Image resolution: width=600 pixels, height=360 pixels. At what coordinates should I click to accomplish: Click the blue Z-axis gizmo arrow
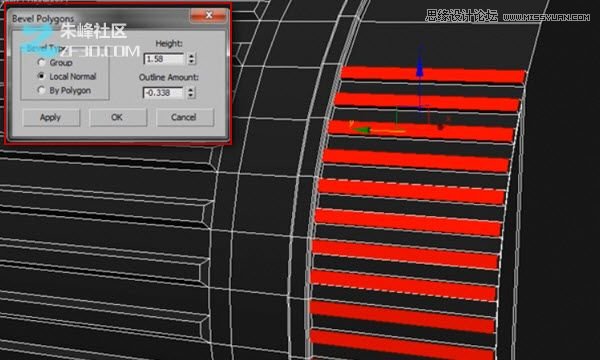point(420,67)
